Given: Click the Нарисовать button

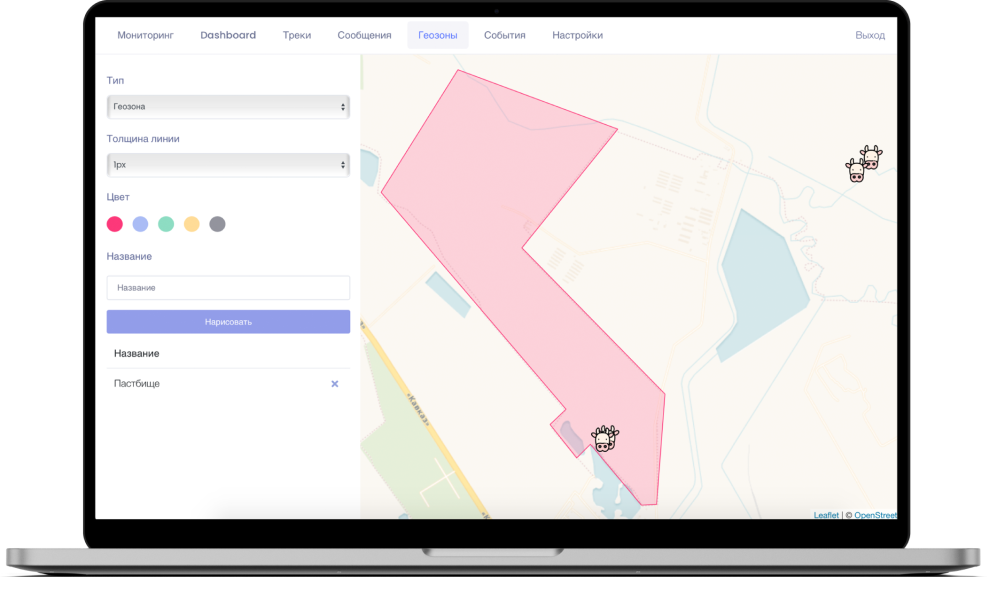Looking at the screenshot, I should click(x=228, y=322).
